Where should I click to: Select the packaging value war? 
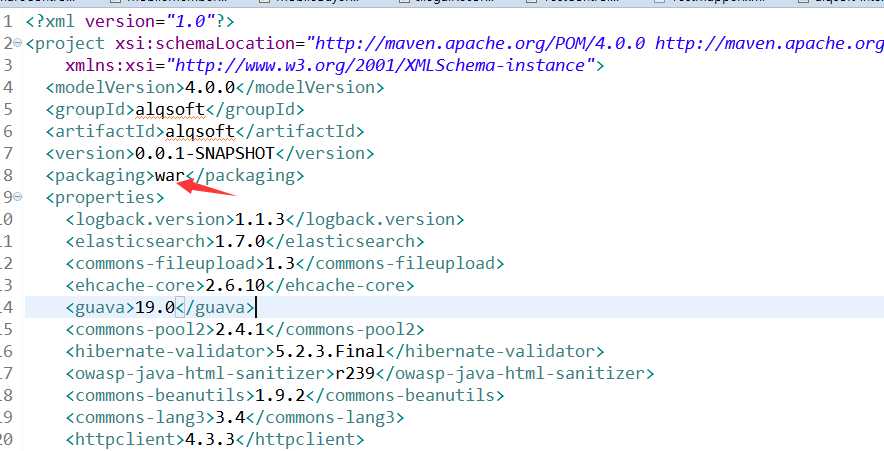[x=170, y=175]
